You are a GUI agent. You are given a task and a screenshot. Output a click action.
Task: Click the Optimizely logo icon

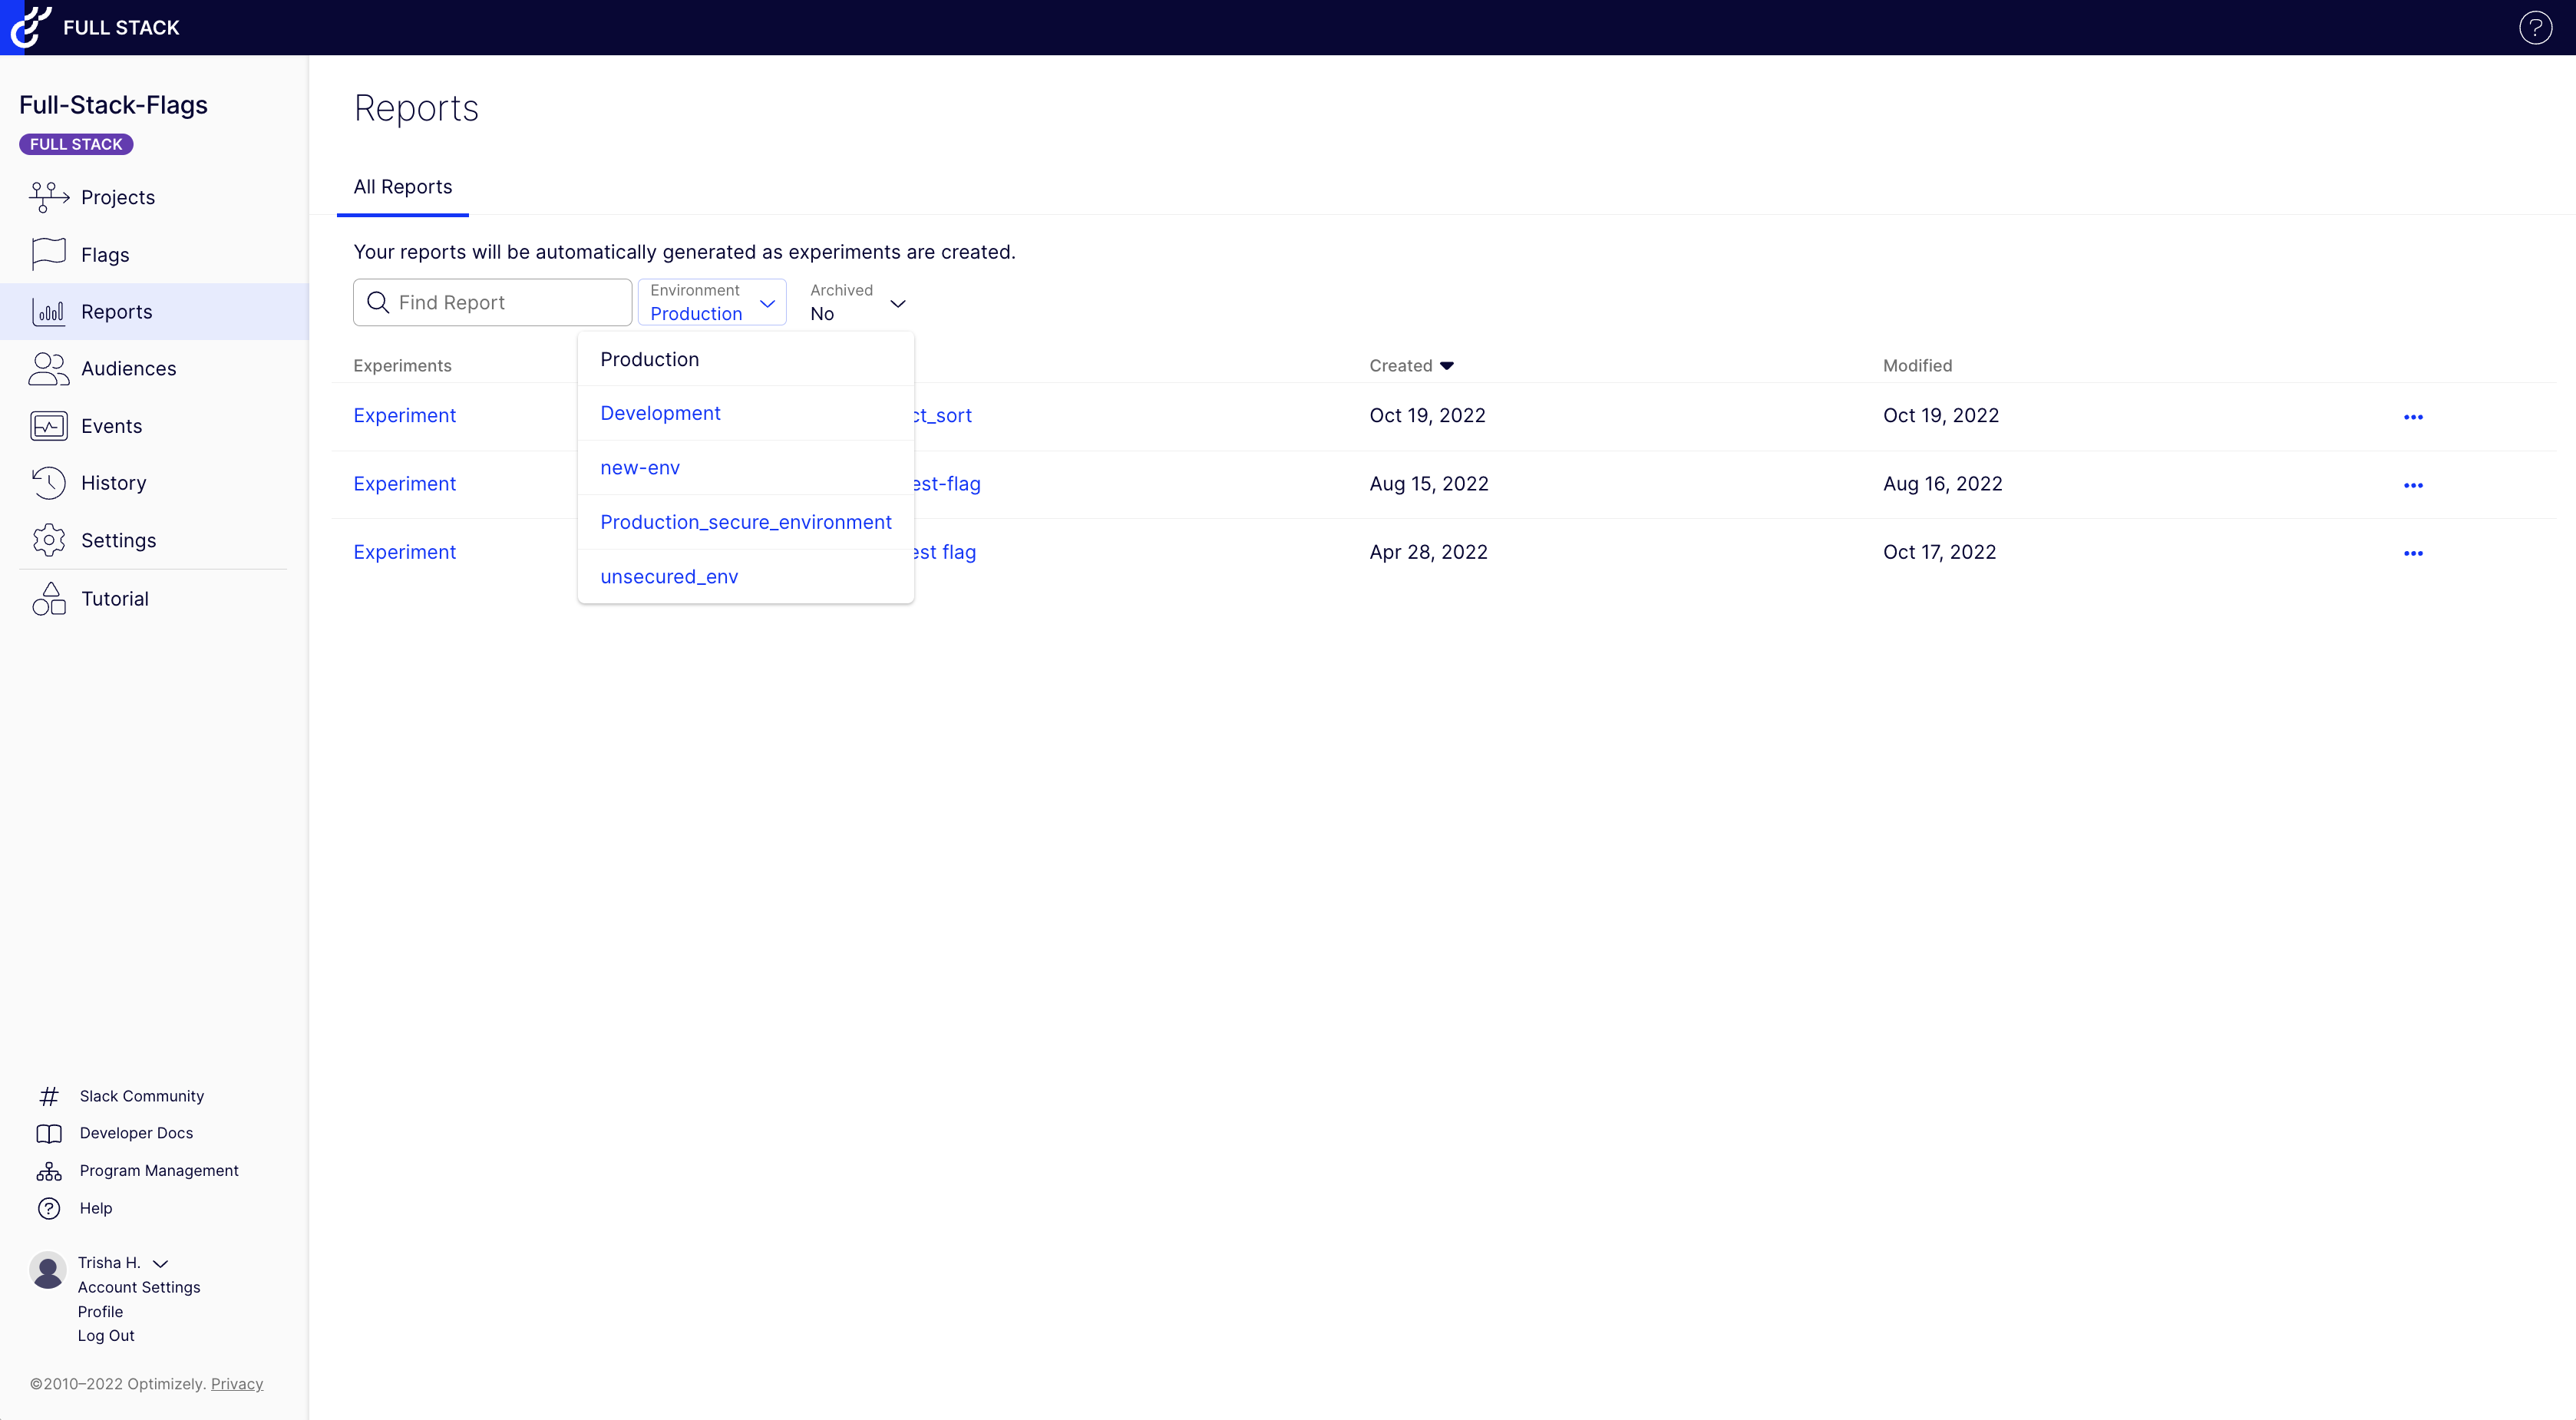(29, 27)
